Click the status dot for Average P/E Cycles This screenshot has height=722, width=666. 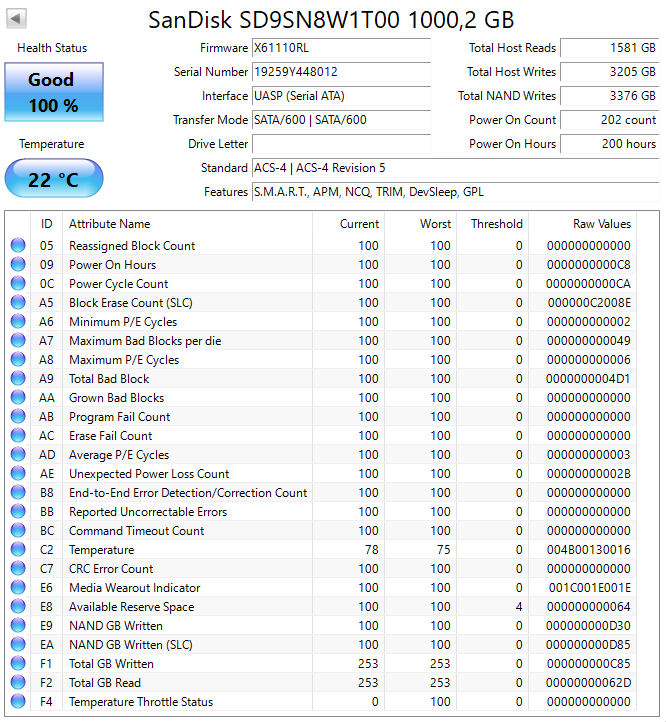18,454
